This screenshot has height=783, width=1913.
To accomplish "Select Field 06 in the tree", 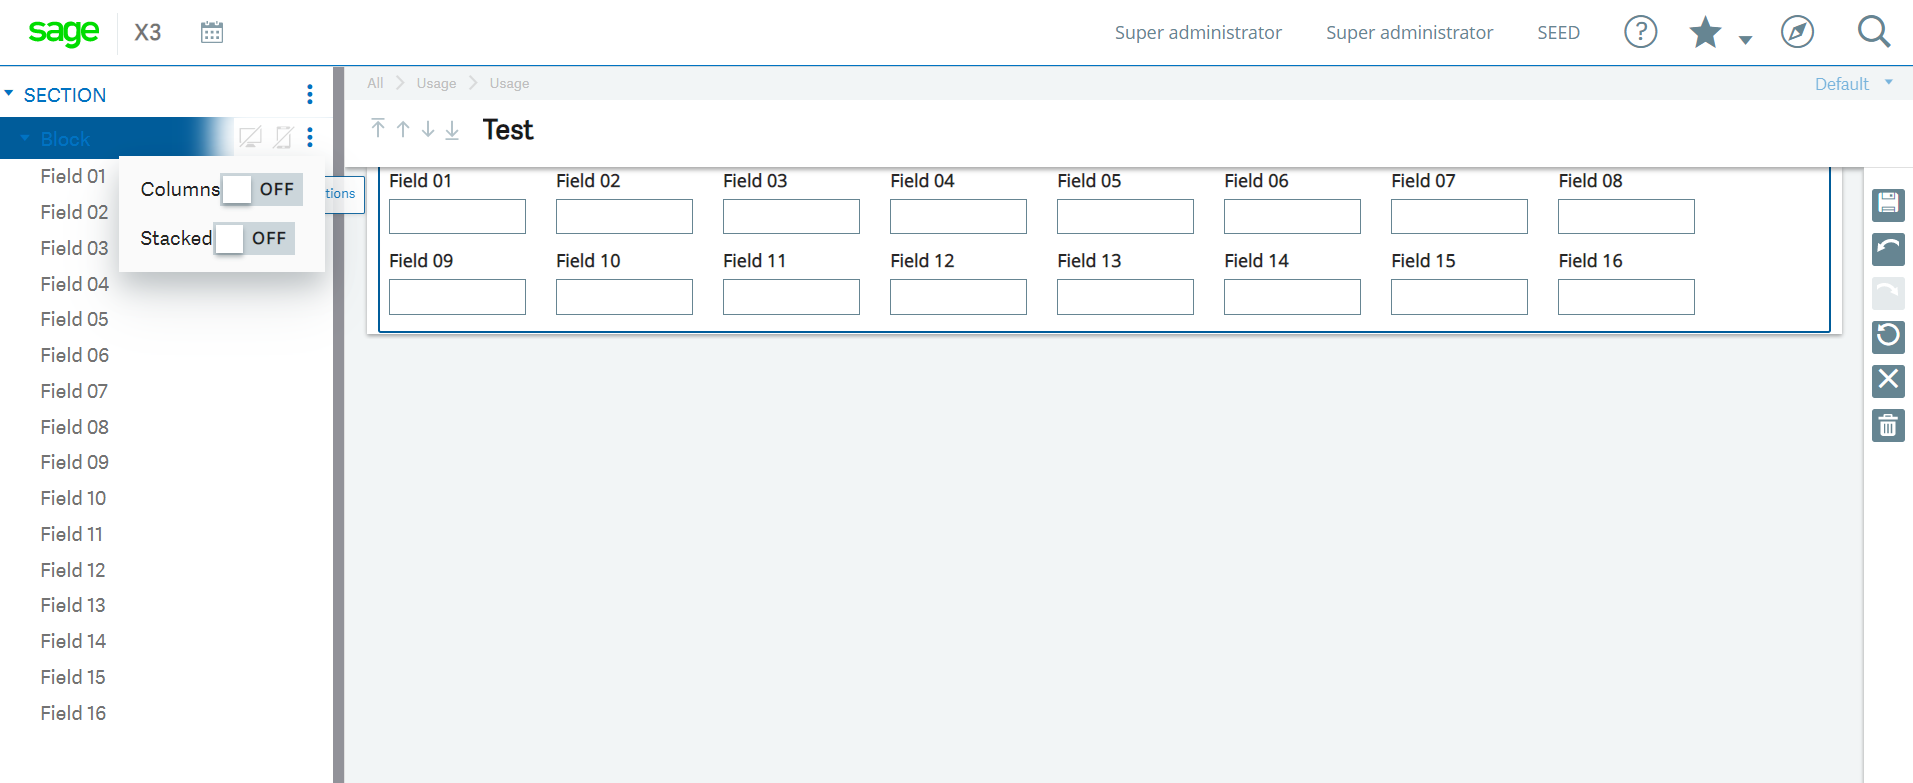I will point(75,355).
